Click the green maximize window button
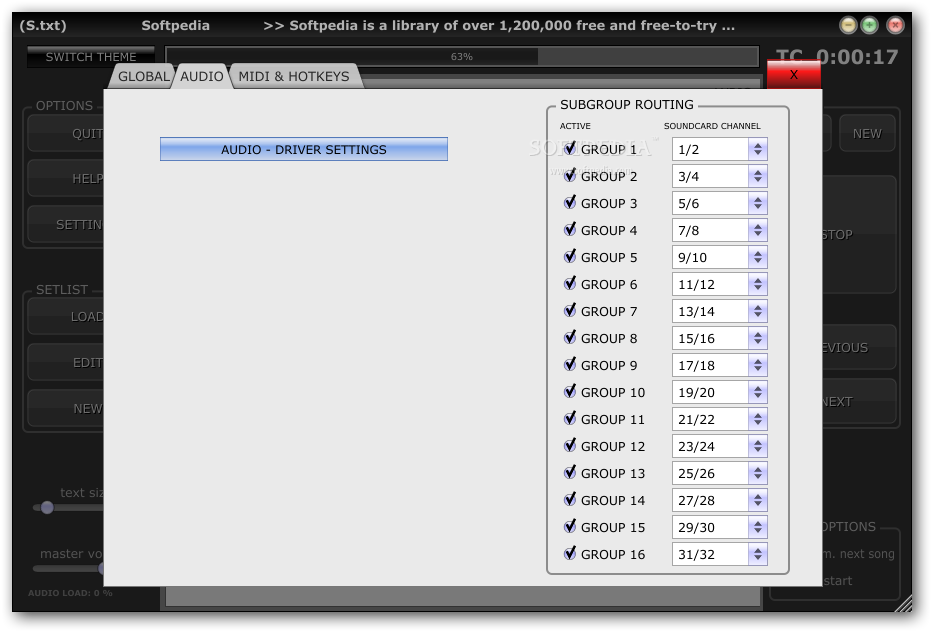The width and height of the screenshot is (932, 632). (870, 25)
